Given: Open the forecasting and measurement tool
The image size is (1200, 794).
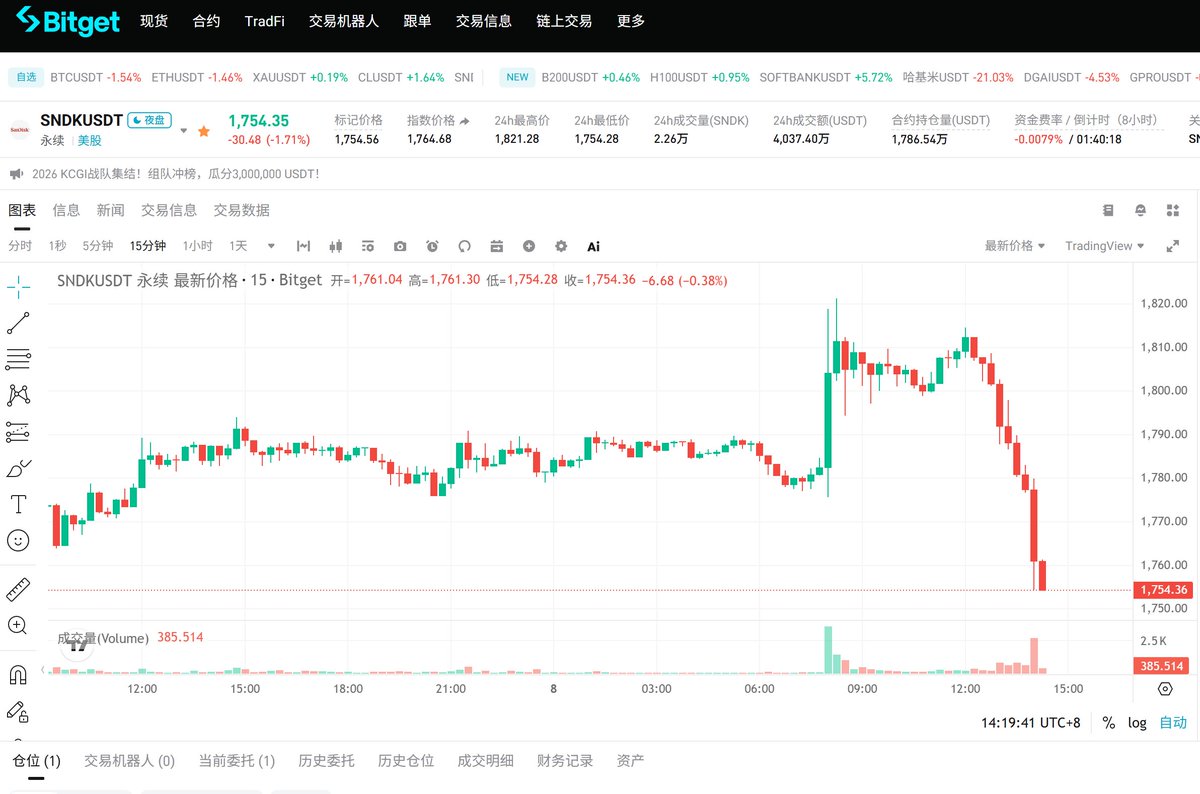Looking at the screenshot, I should (x=18, y=431).
